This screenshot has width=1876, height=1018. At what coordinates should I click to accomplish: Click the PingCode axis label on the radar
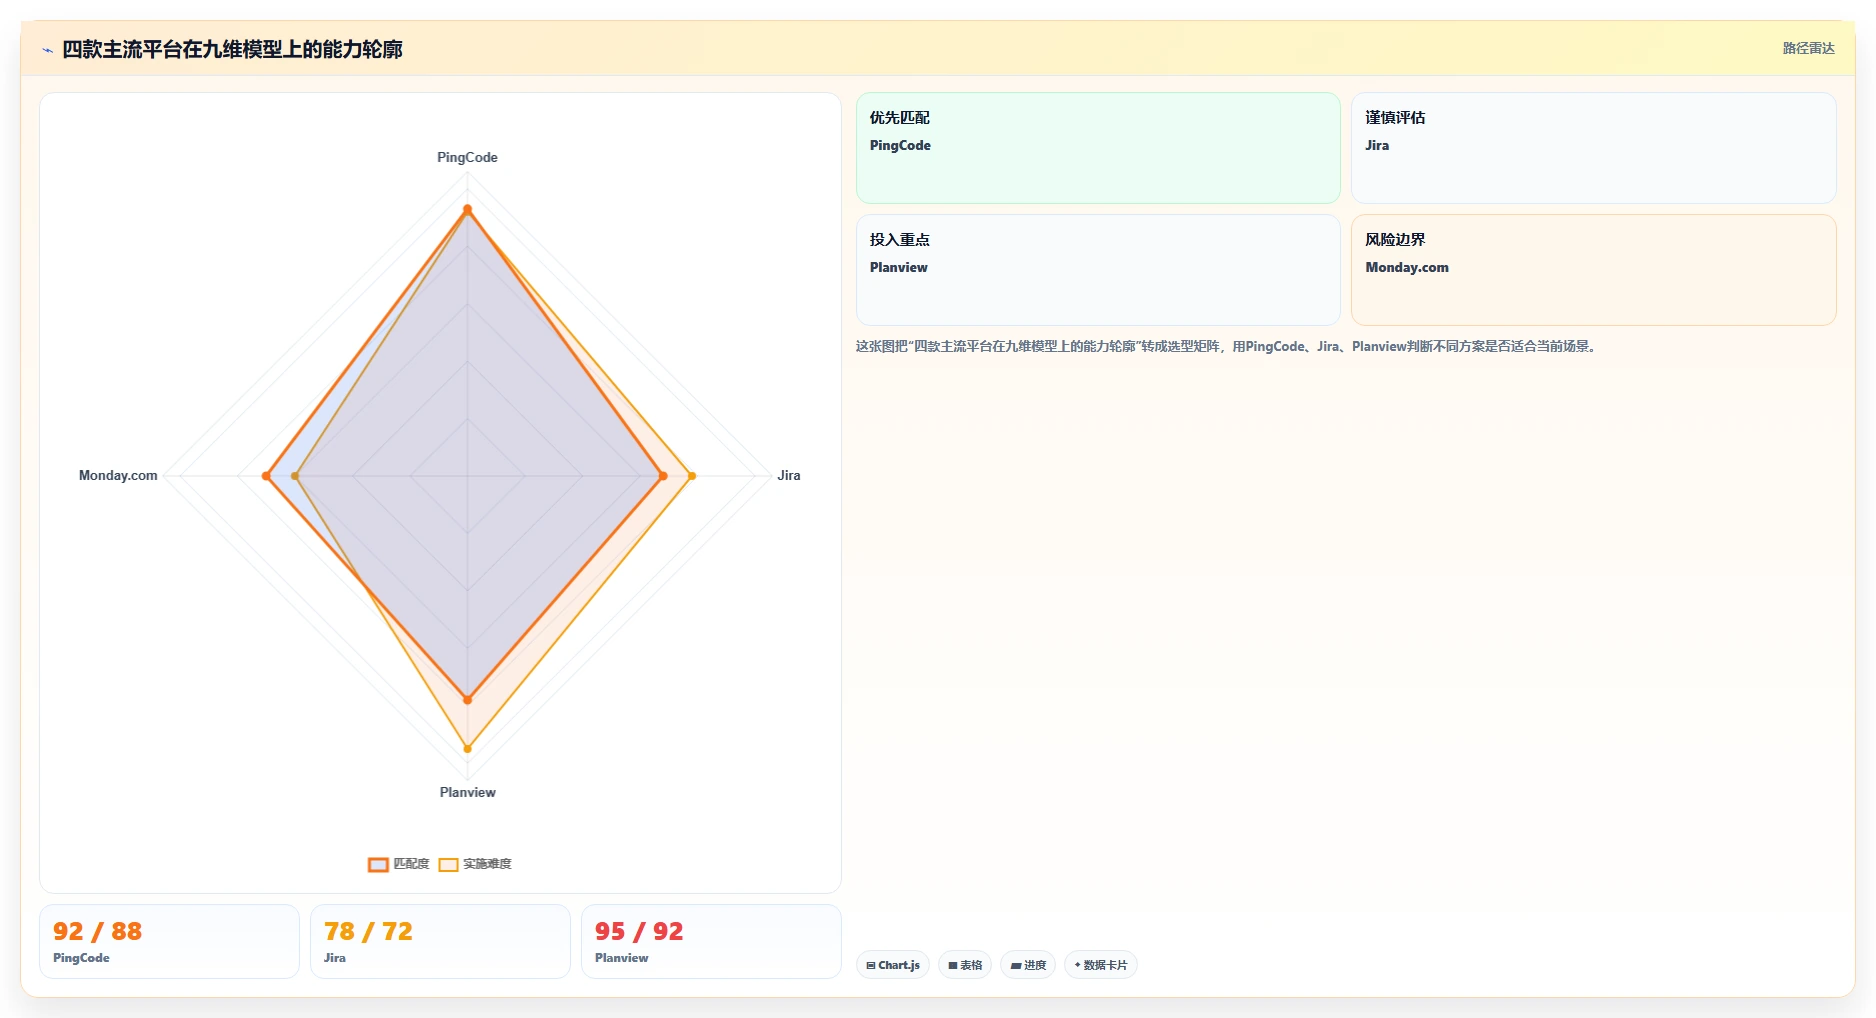467,157
